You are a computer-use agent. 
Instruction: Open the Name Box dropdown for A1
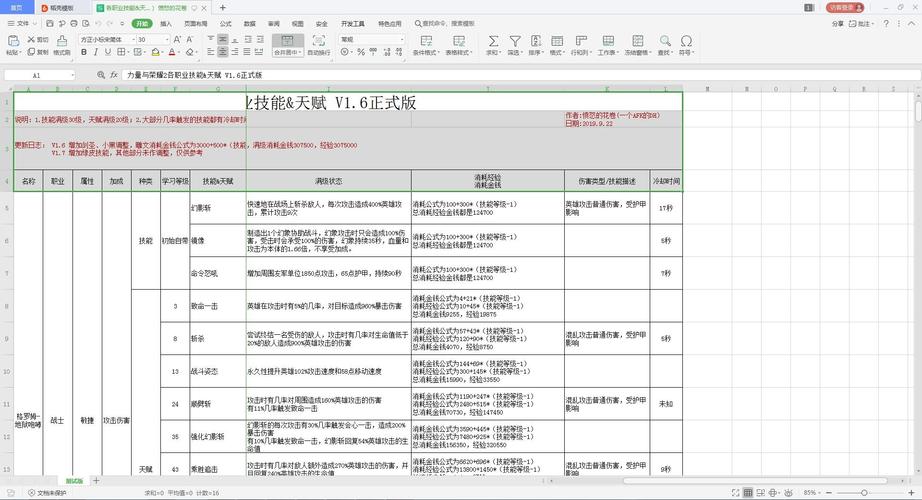pos(72,75)
